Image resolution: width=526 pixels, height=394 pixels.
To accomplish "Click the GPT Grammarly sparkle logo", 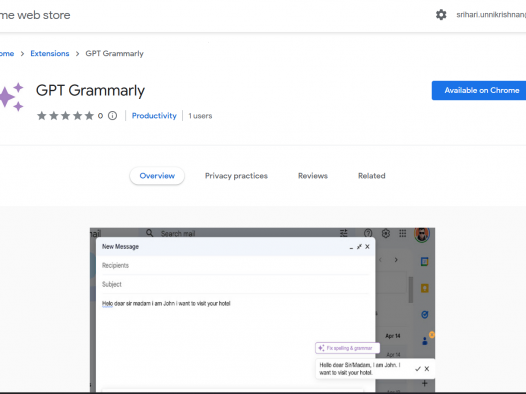I will coord(11,97).
